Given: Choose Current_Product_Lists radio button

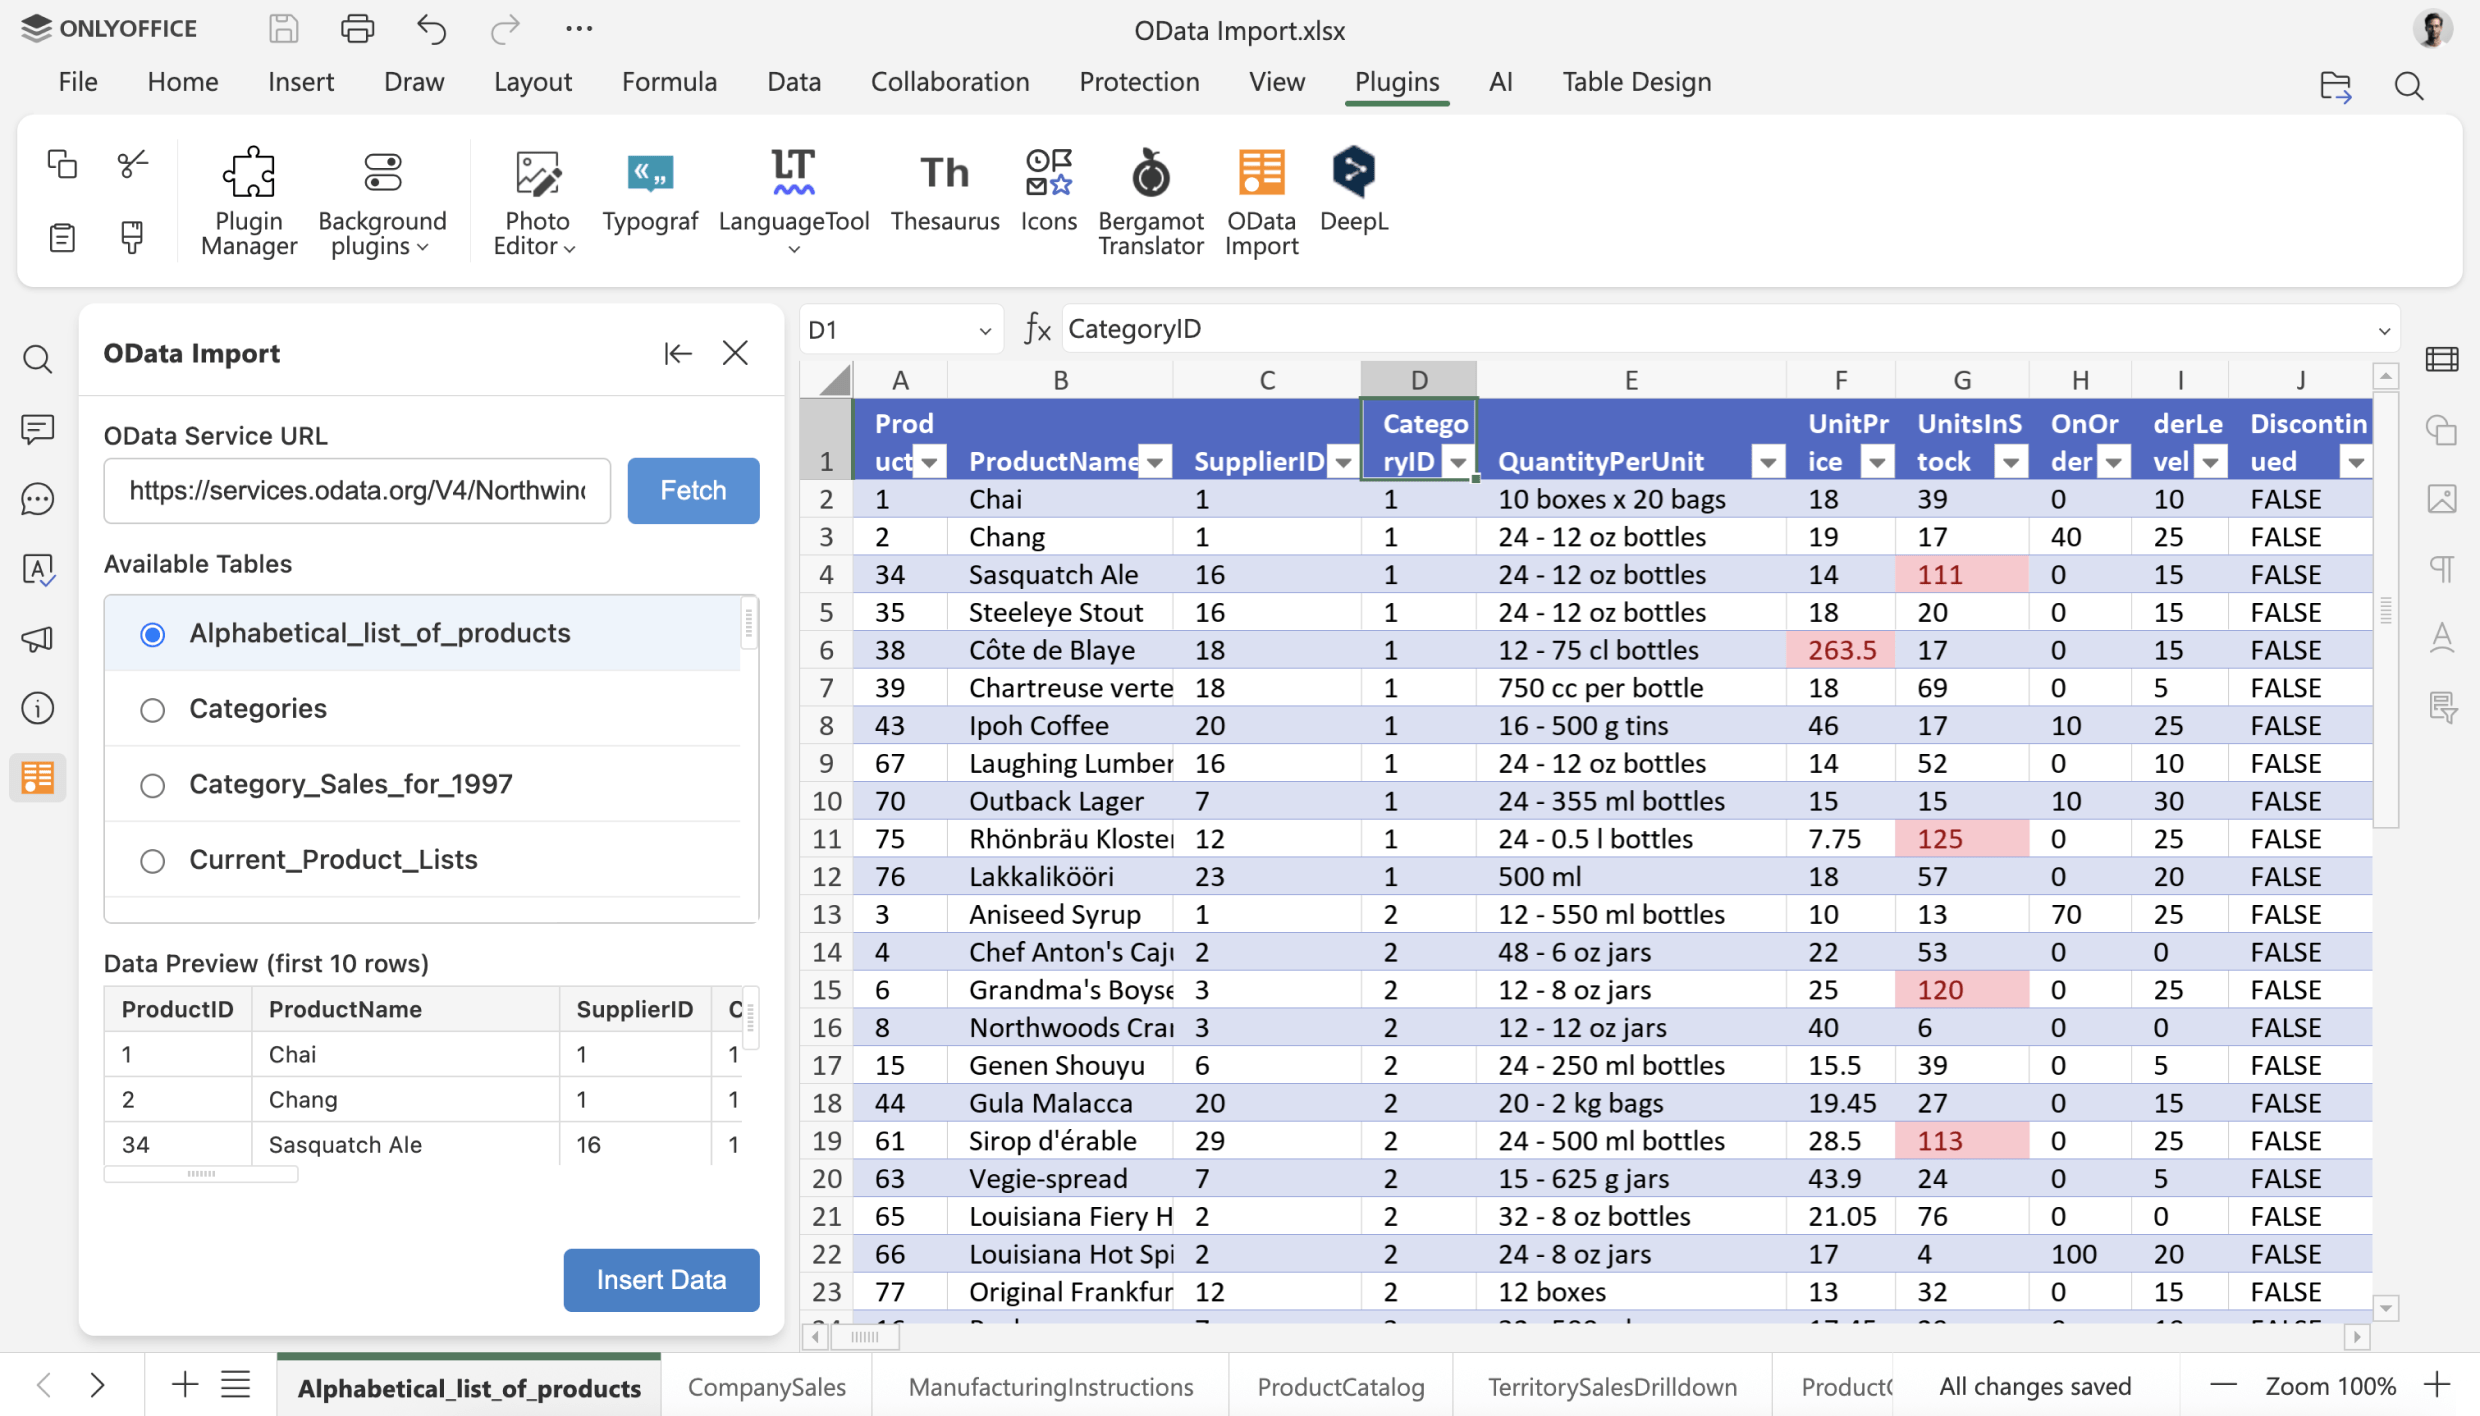Looking at the screenshot, I should pyautogui.click(x=152, y=861).
